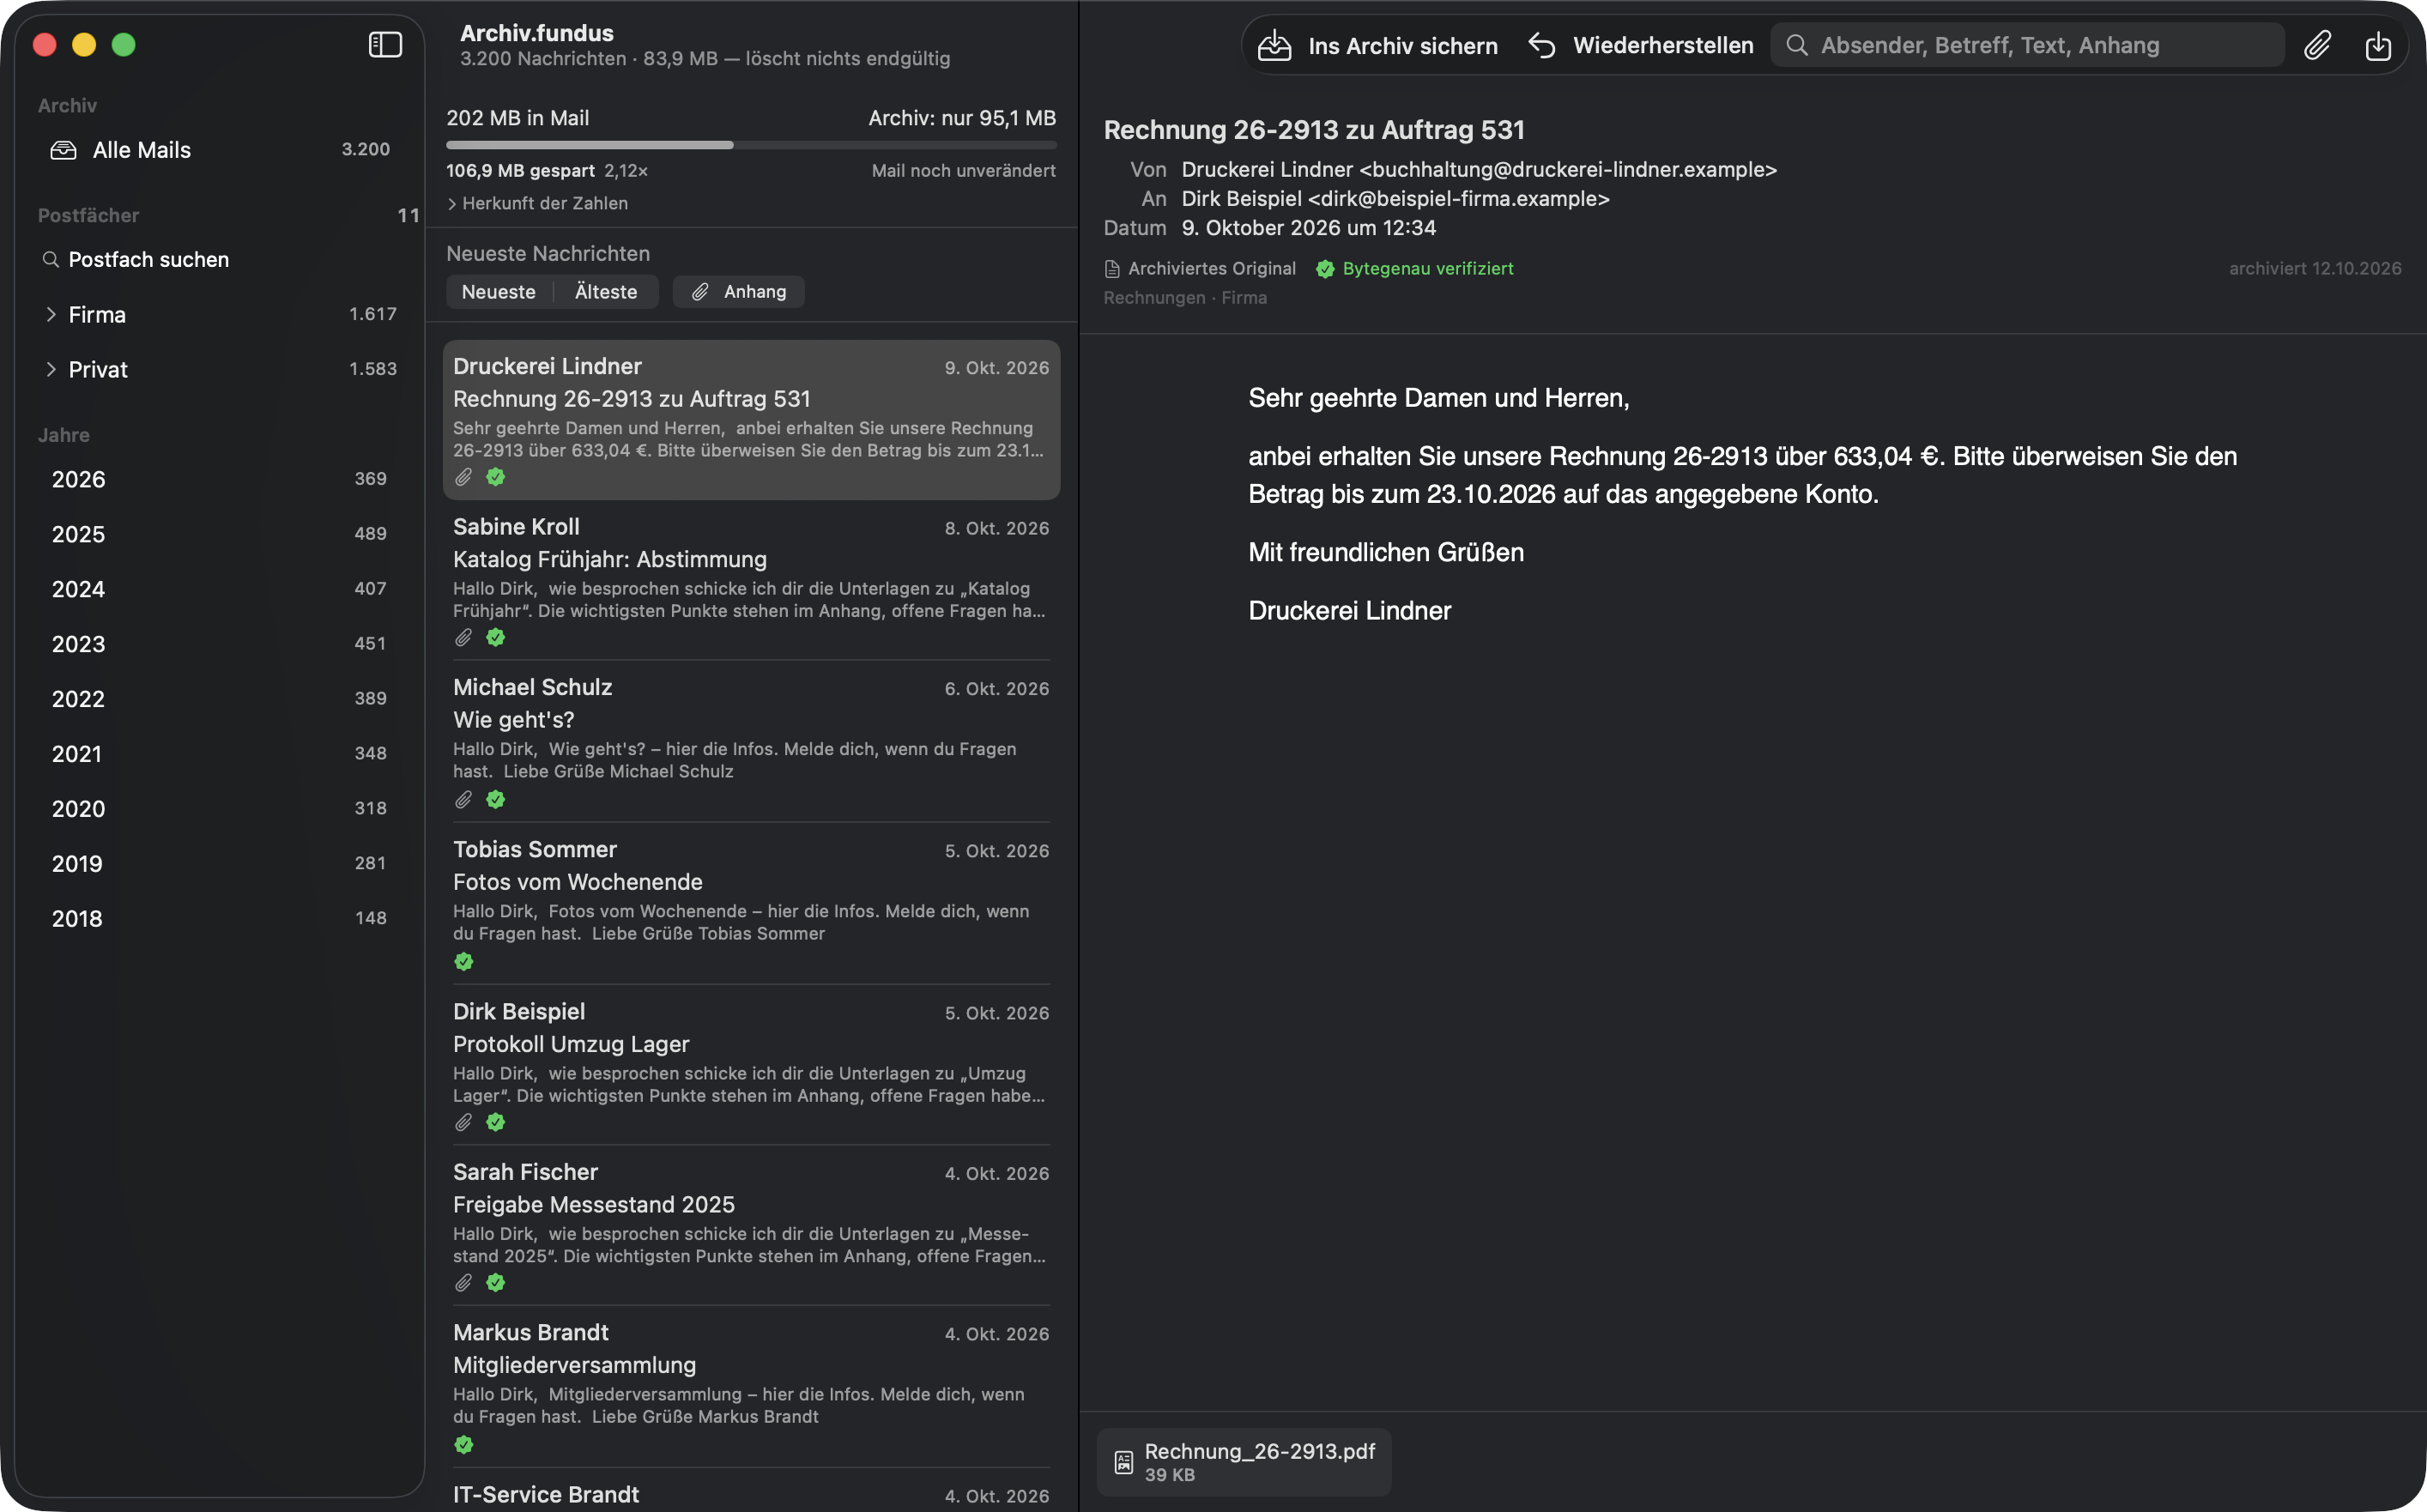Click the paperclip icon on Michael Schulz mail

click(x=463, y=800)
